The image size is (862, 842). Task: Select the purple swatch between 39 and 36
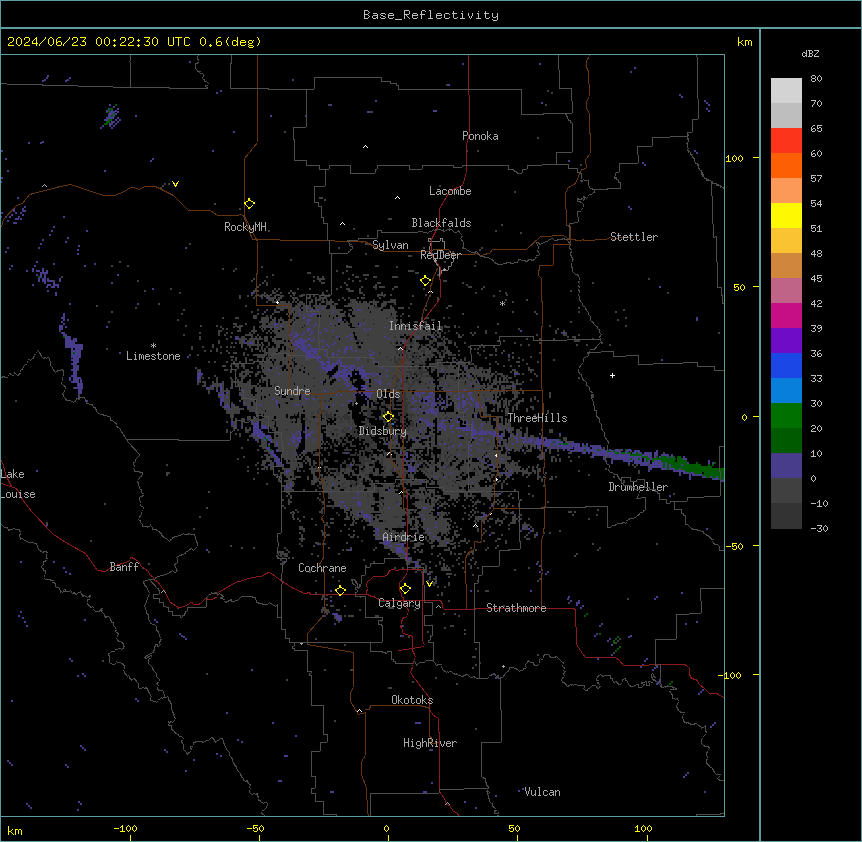(x=786, y=341)
